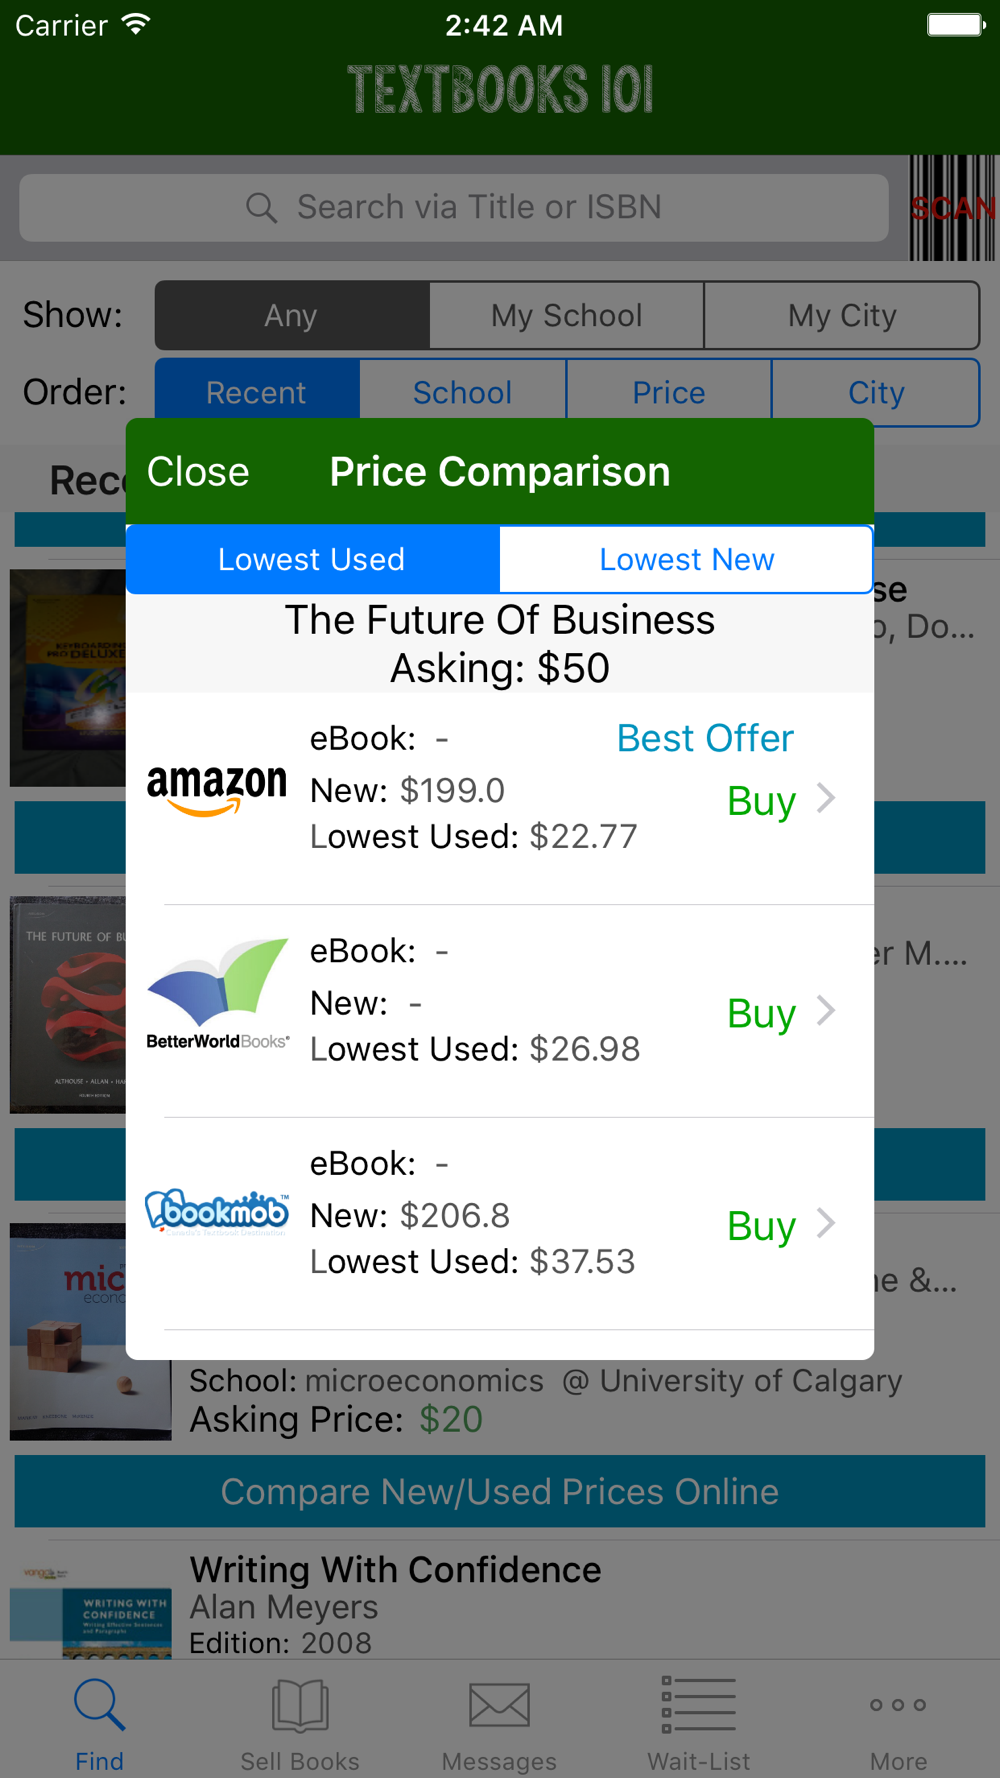The width and height of the screenshot is (1000, 1778).
Task: Open the More tab
Action: pyautogui.click(x=898, y=1722)
